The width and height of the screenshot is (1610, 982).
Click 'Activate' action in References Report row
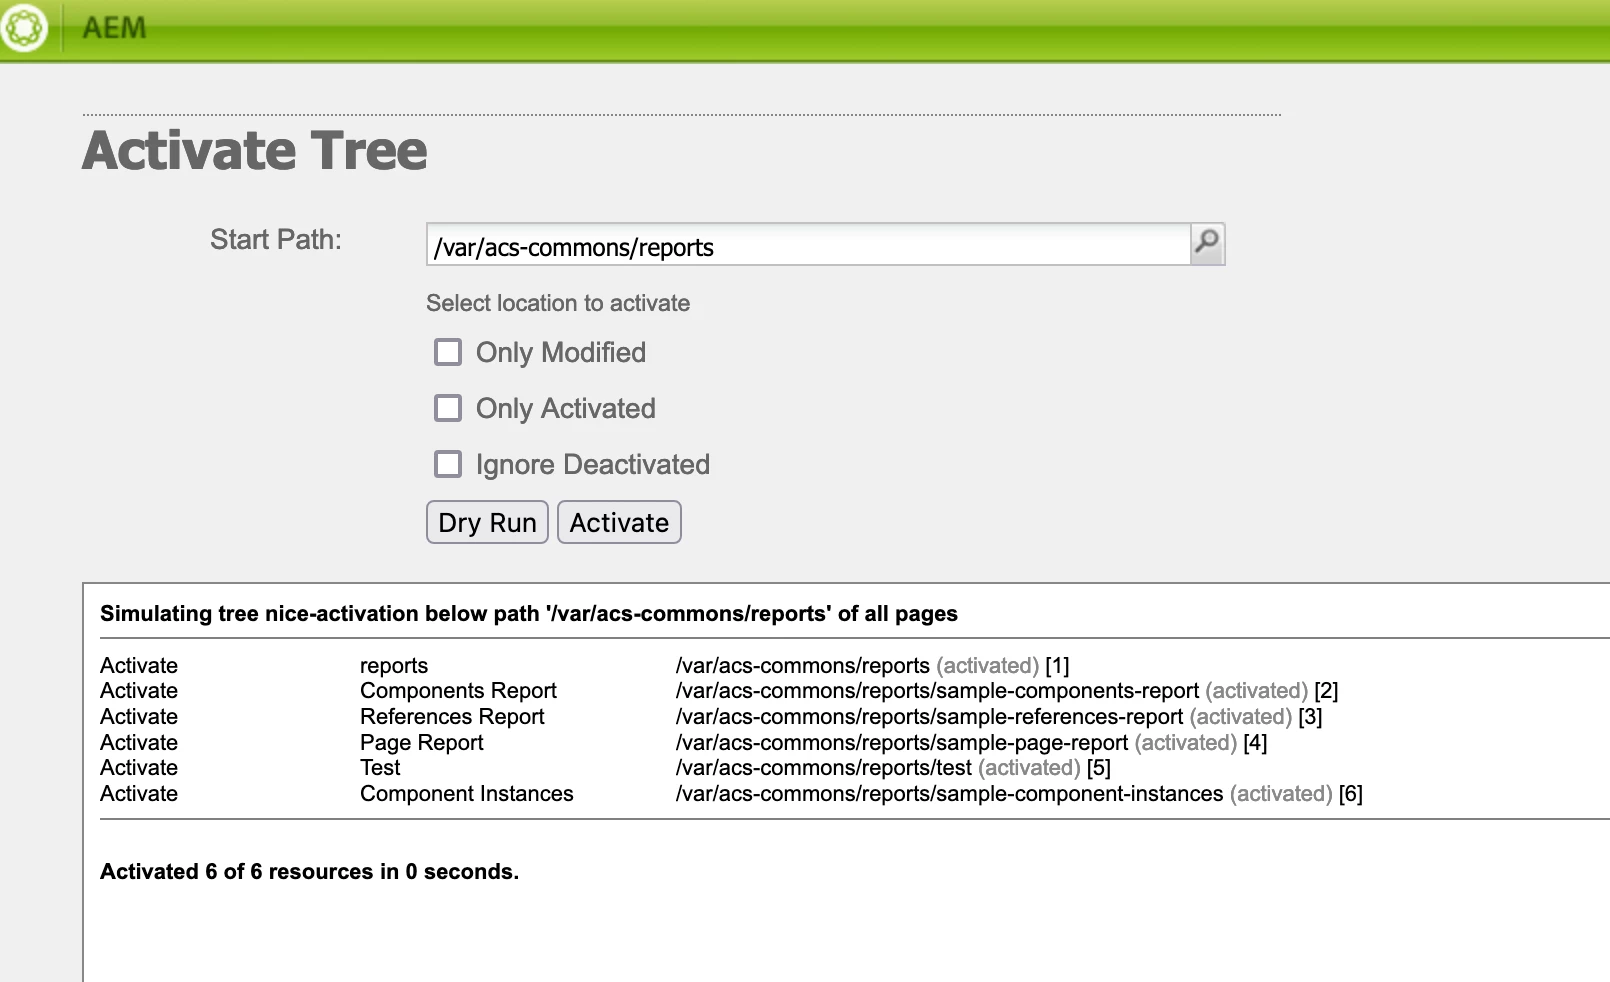click(x=139, y=717)
